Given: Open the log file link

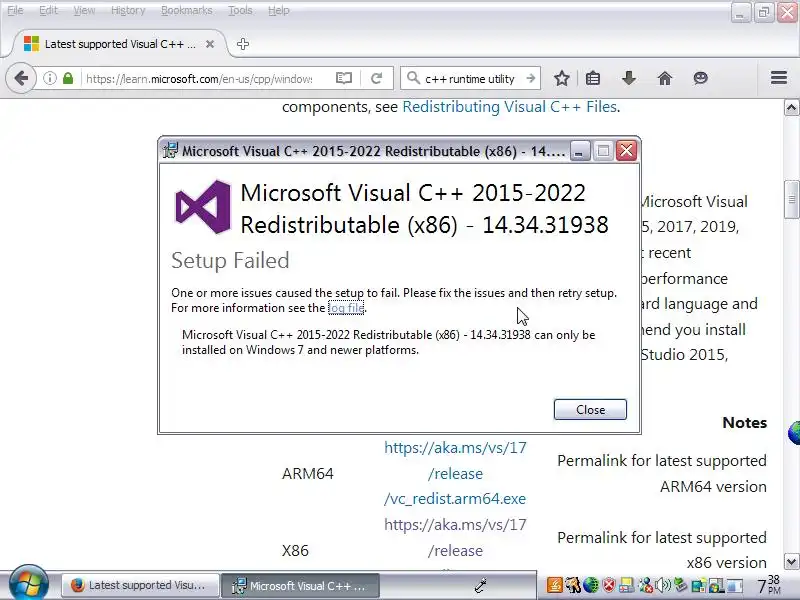Looking at the screenshot, I should (346, 308).
